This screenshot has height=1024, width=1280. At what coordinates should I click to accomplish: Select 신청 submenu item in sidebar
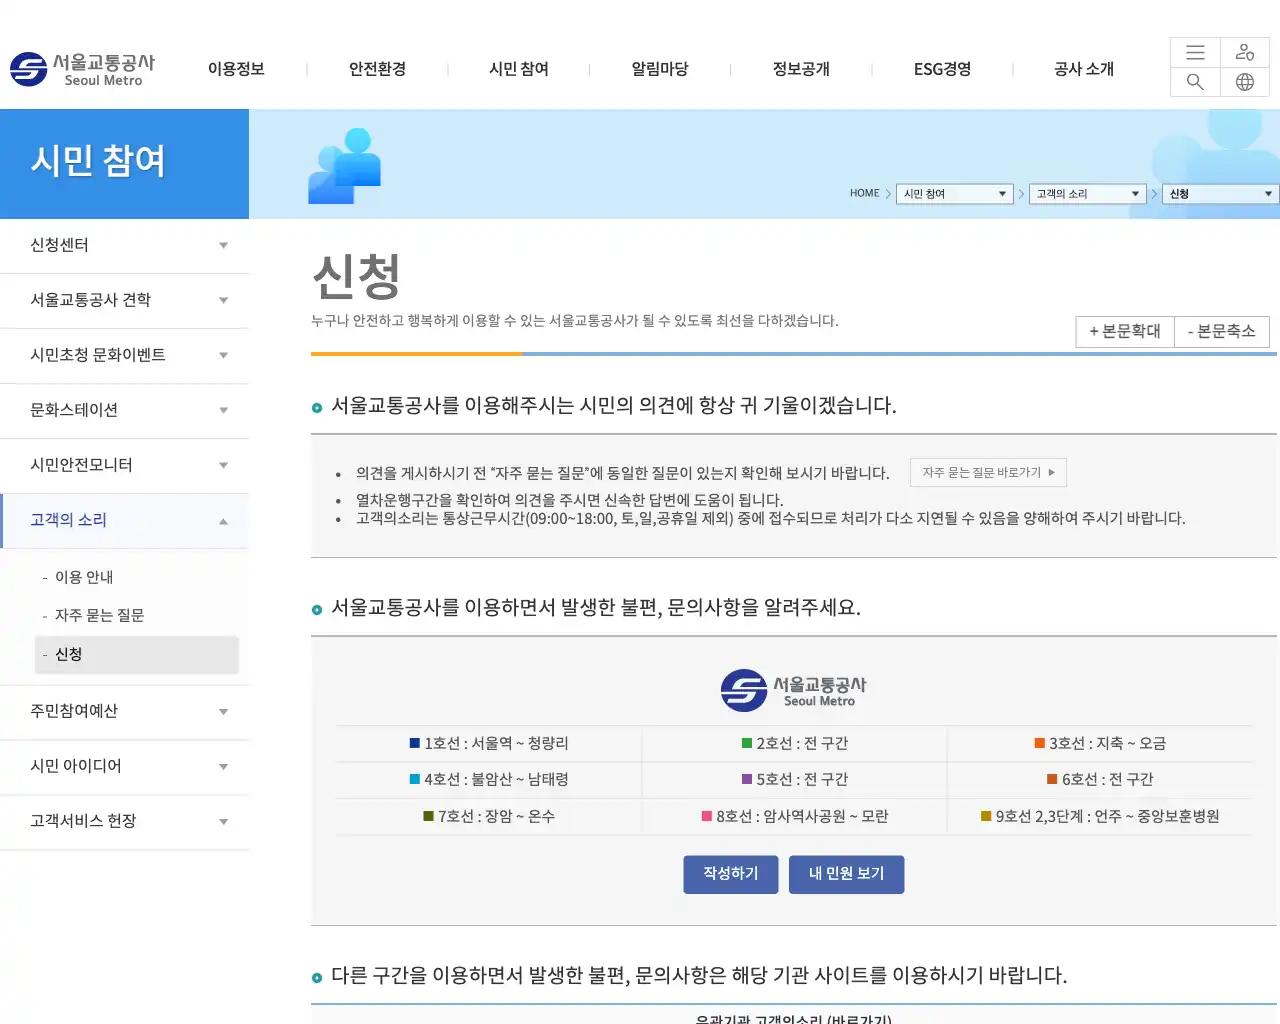coord(137,654)
